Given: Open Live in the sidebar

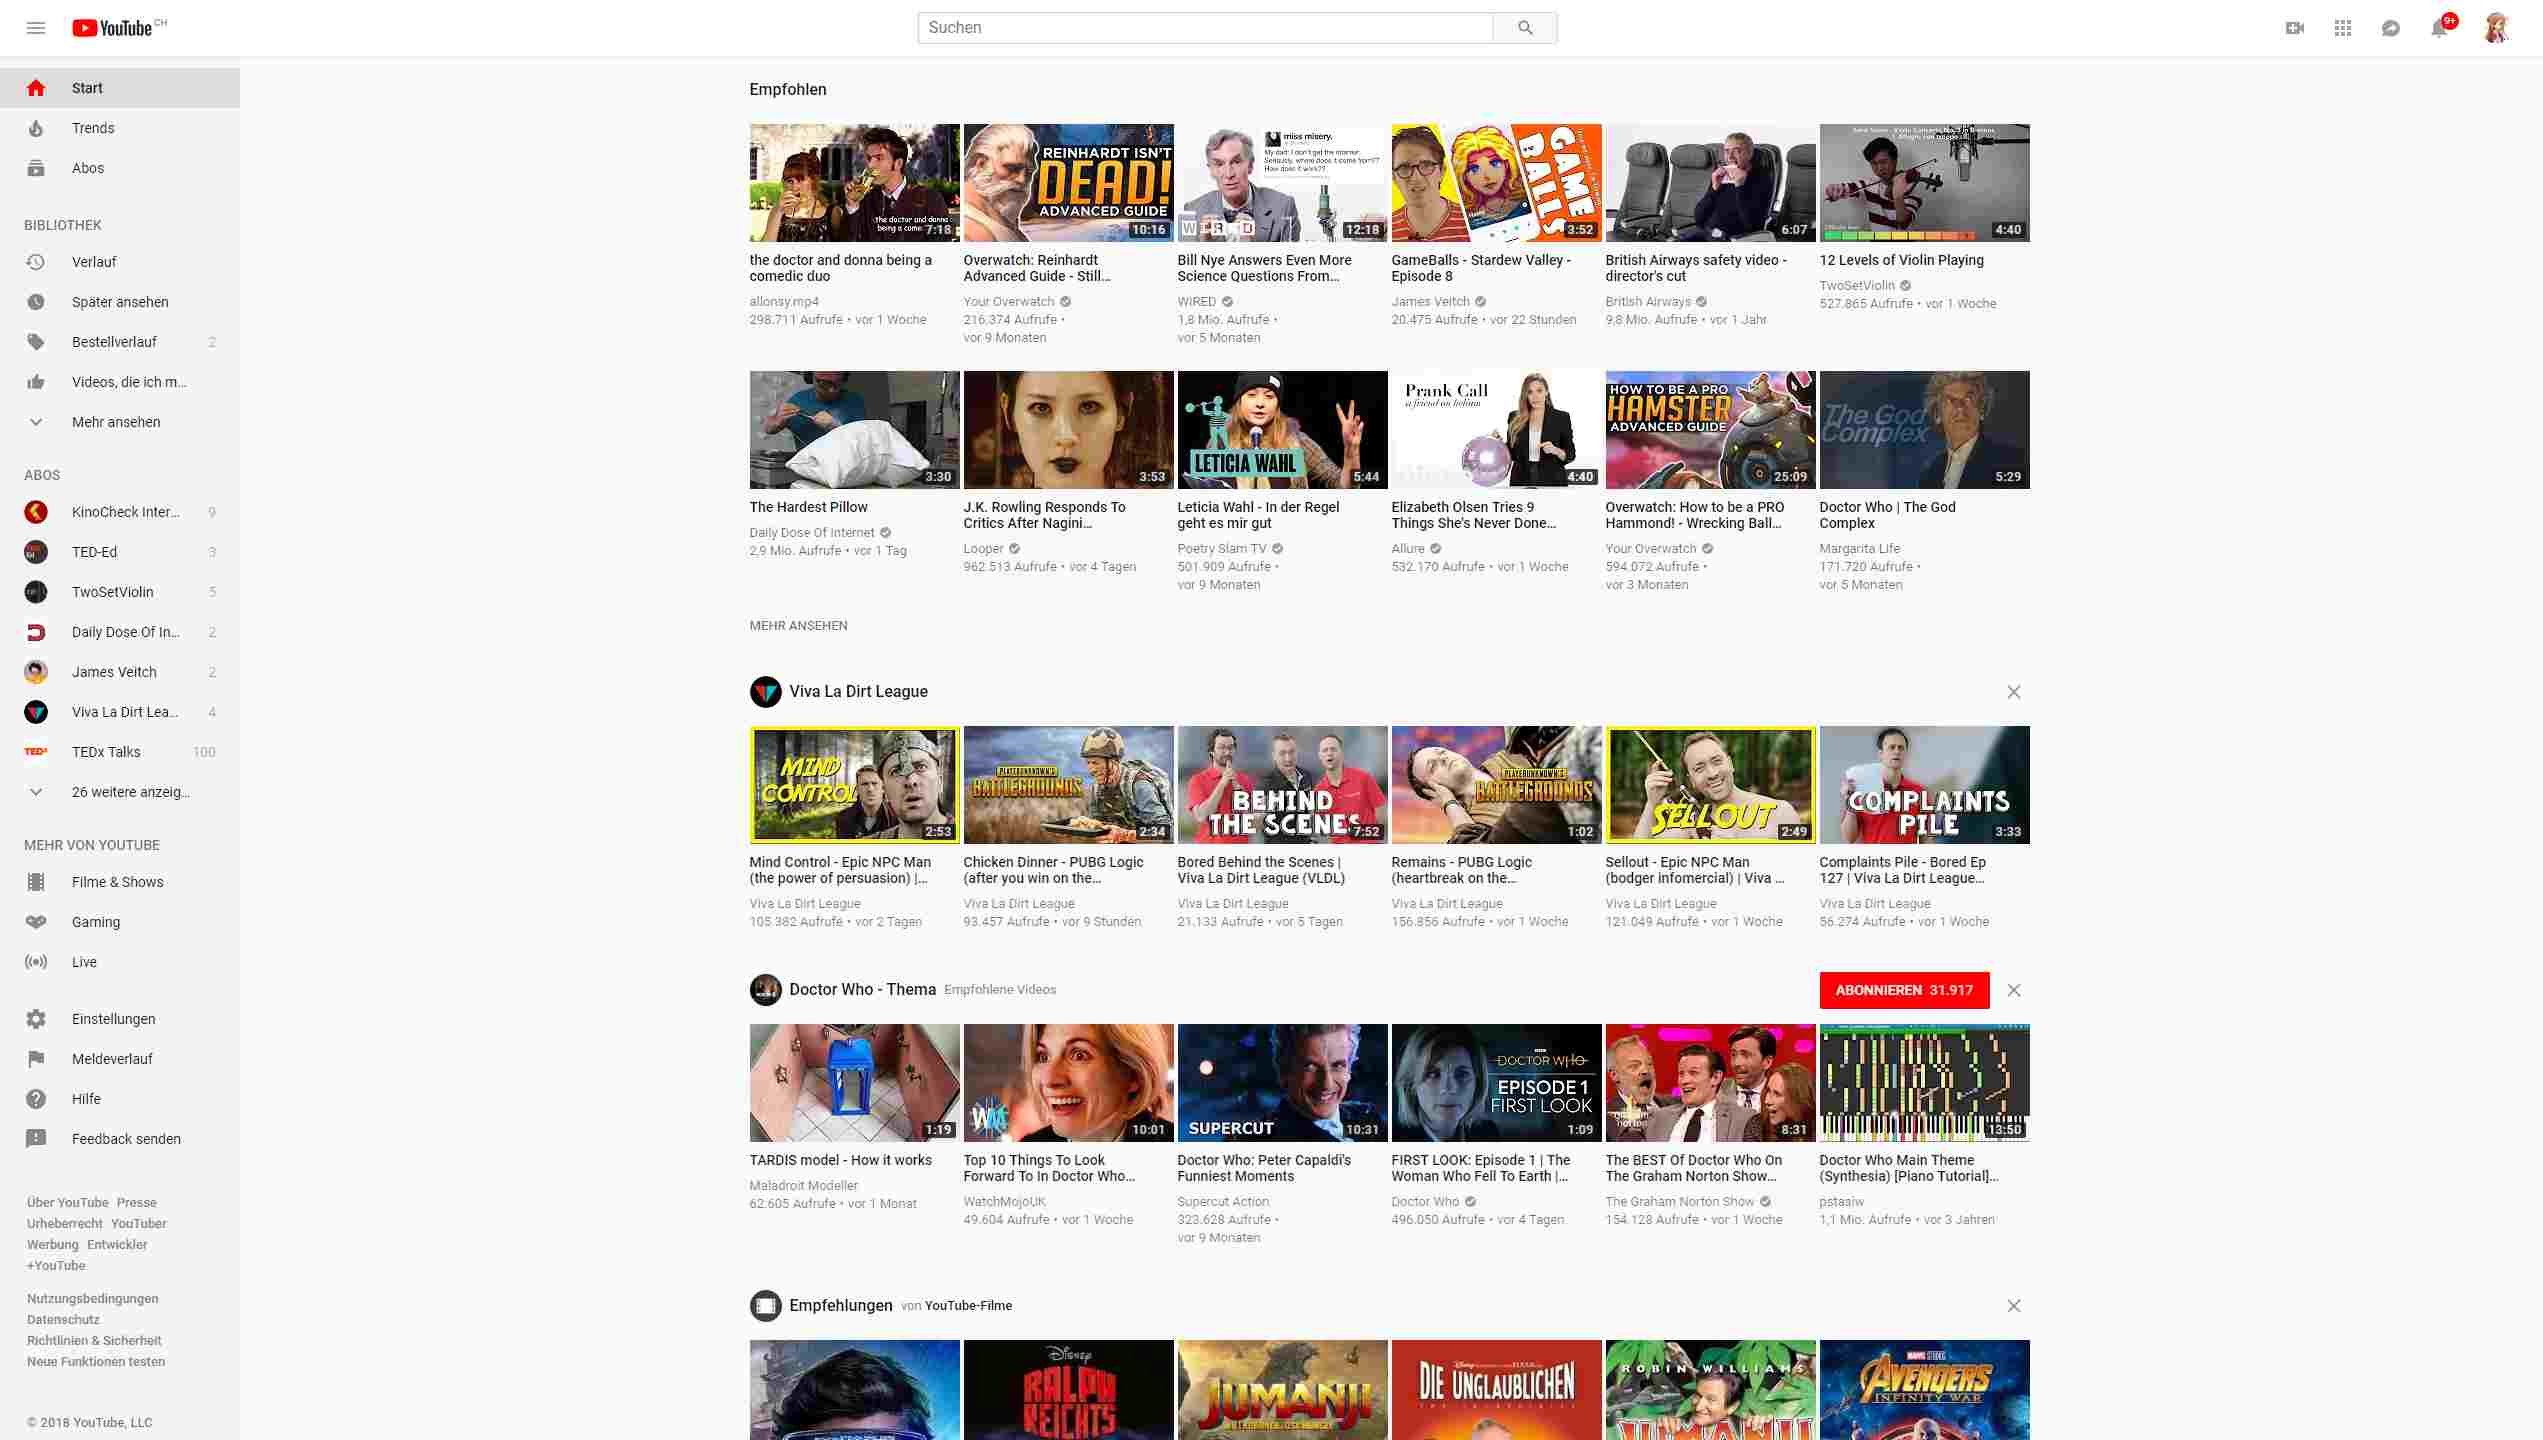Looking at the screenshot, I should coord(120,962).
